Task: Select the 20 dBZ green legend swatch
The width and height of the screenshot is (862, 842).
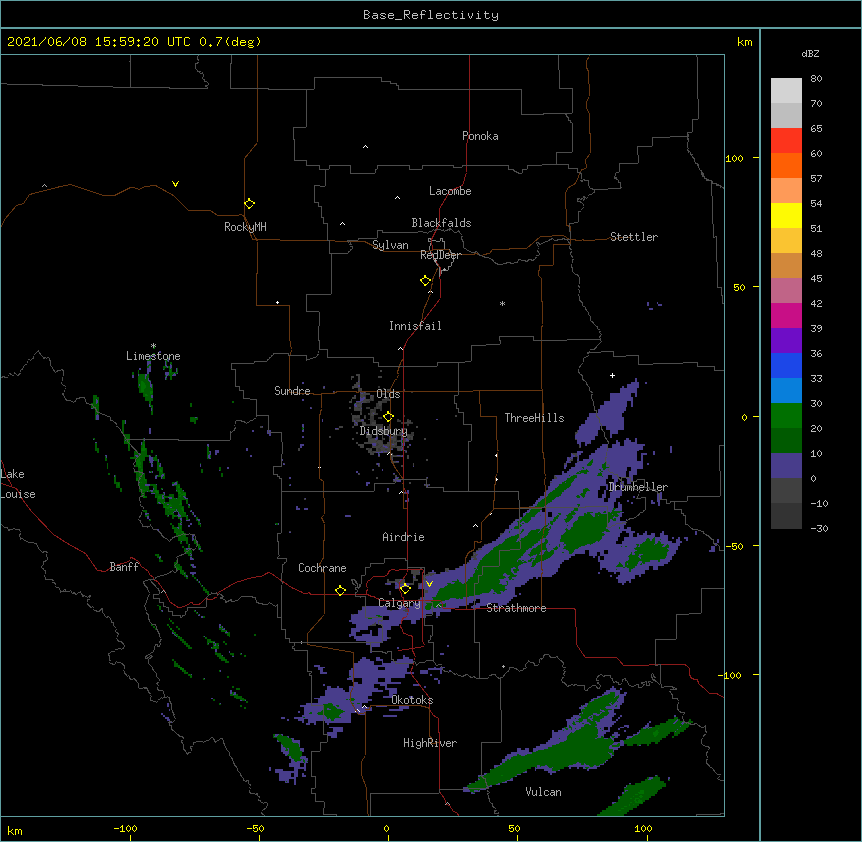Action: tap(786, 440)
